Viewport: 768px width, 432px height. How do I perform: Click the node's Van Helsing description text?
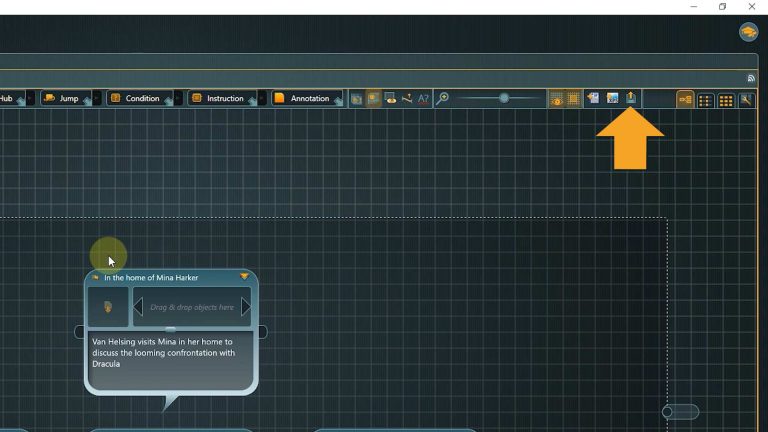pyautogui.click(x=164, y=353)
